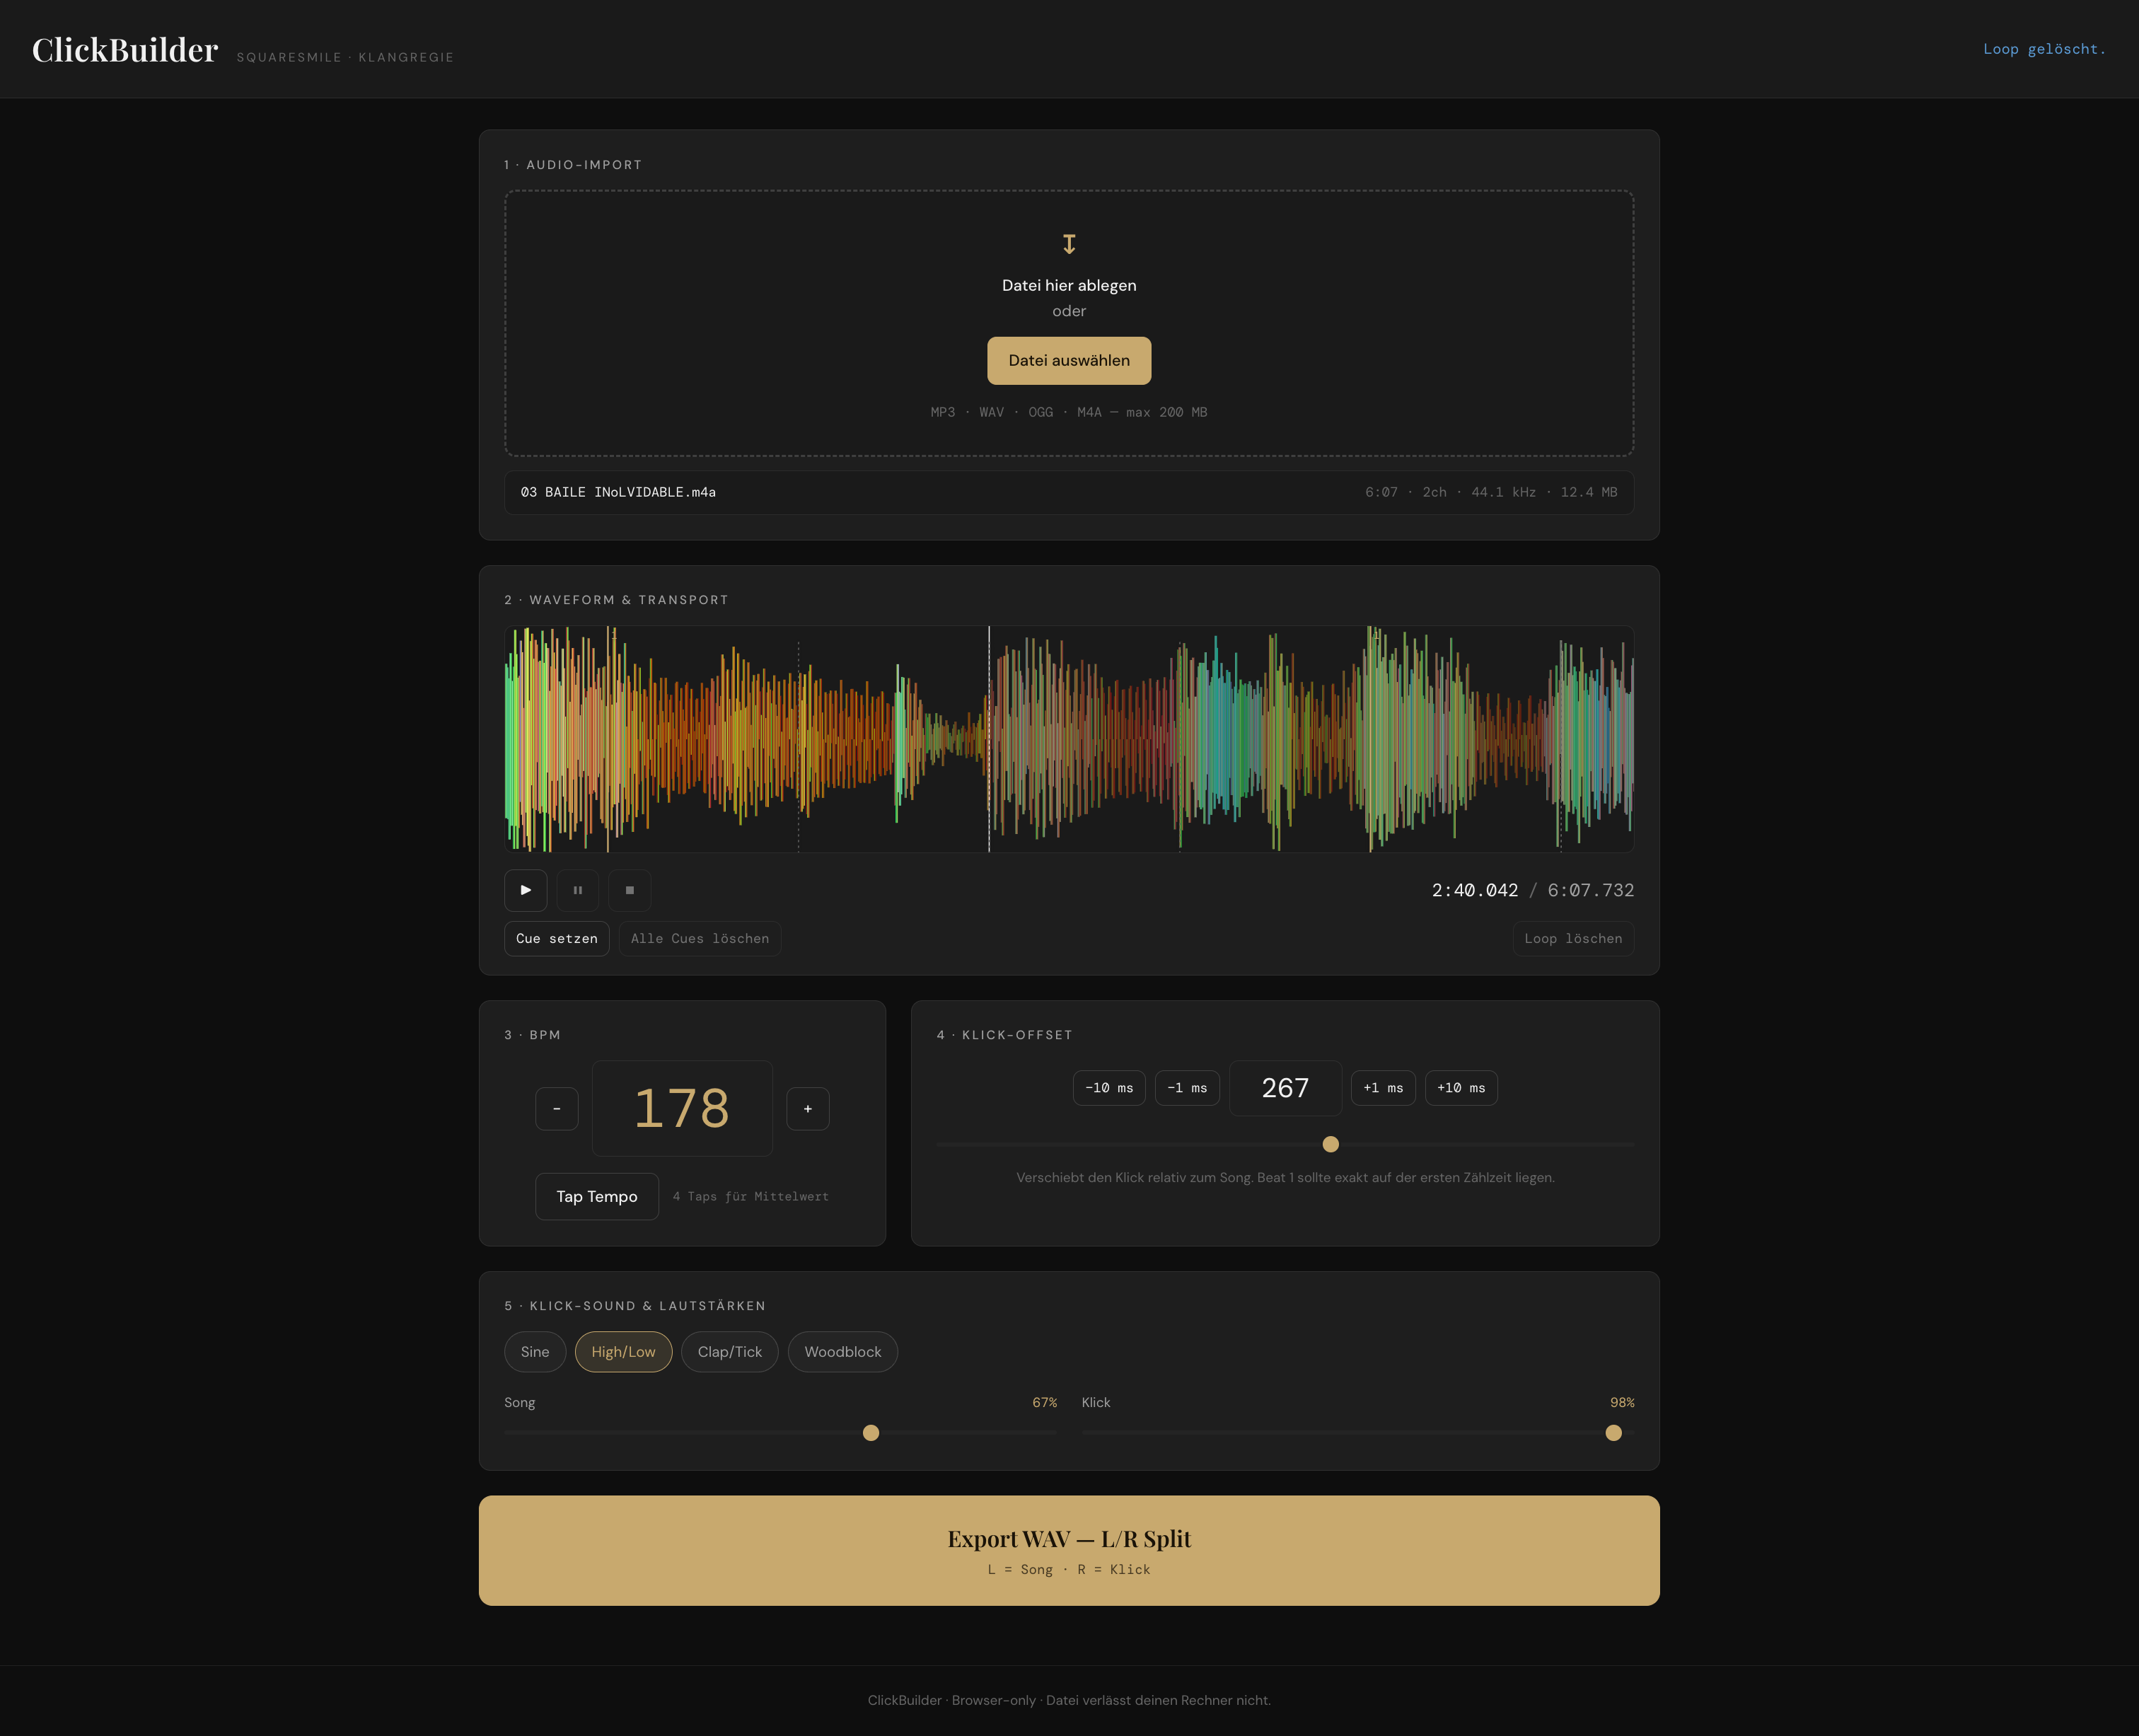Pause the song playback
Screen dimensions: 2139x1736
(578, 890)
